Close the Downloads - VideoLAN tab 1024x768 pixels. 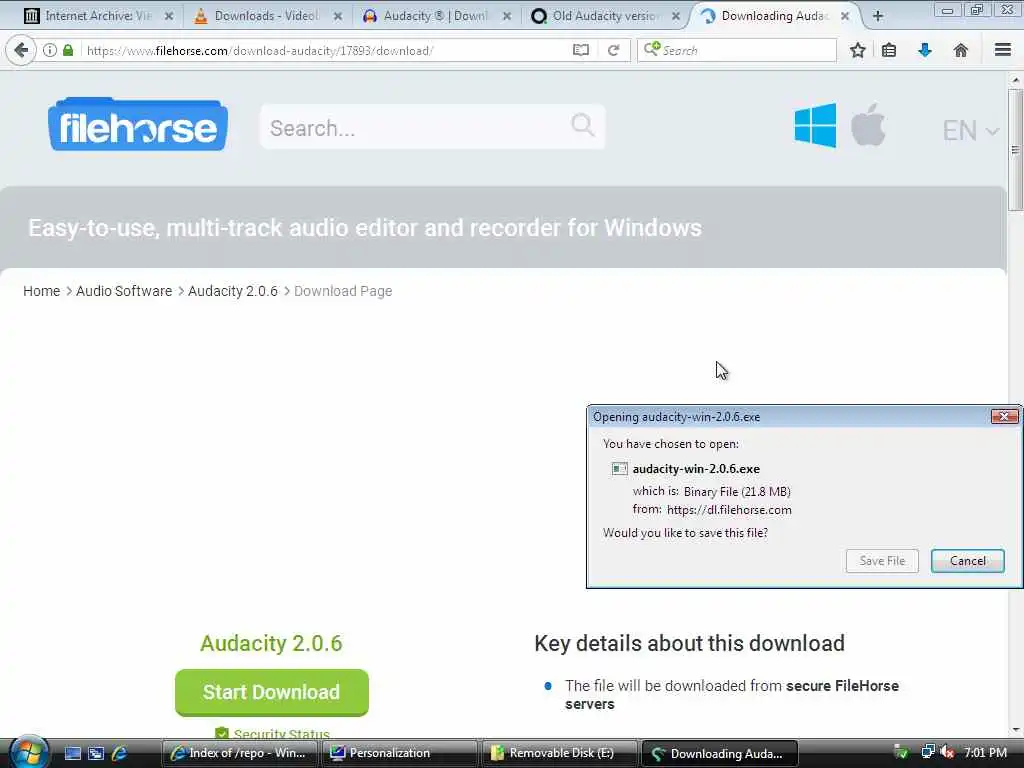tap(338, 16)
